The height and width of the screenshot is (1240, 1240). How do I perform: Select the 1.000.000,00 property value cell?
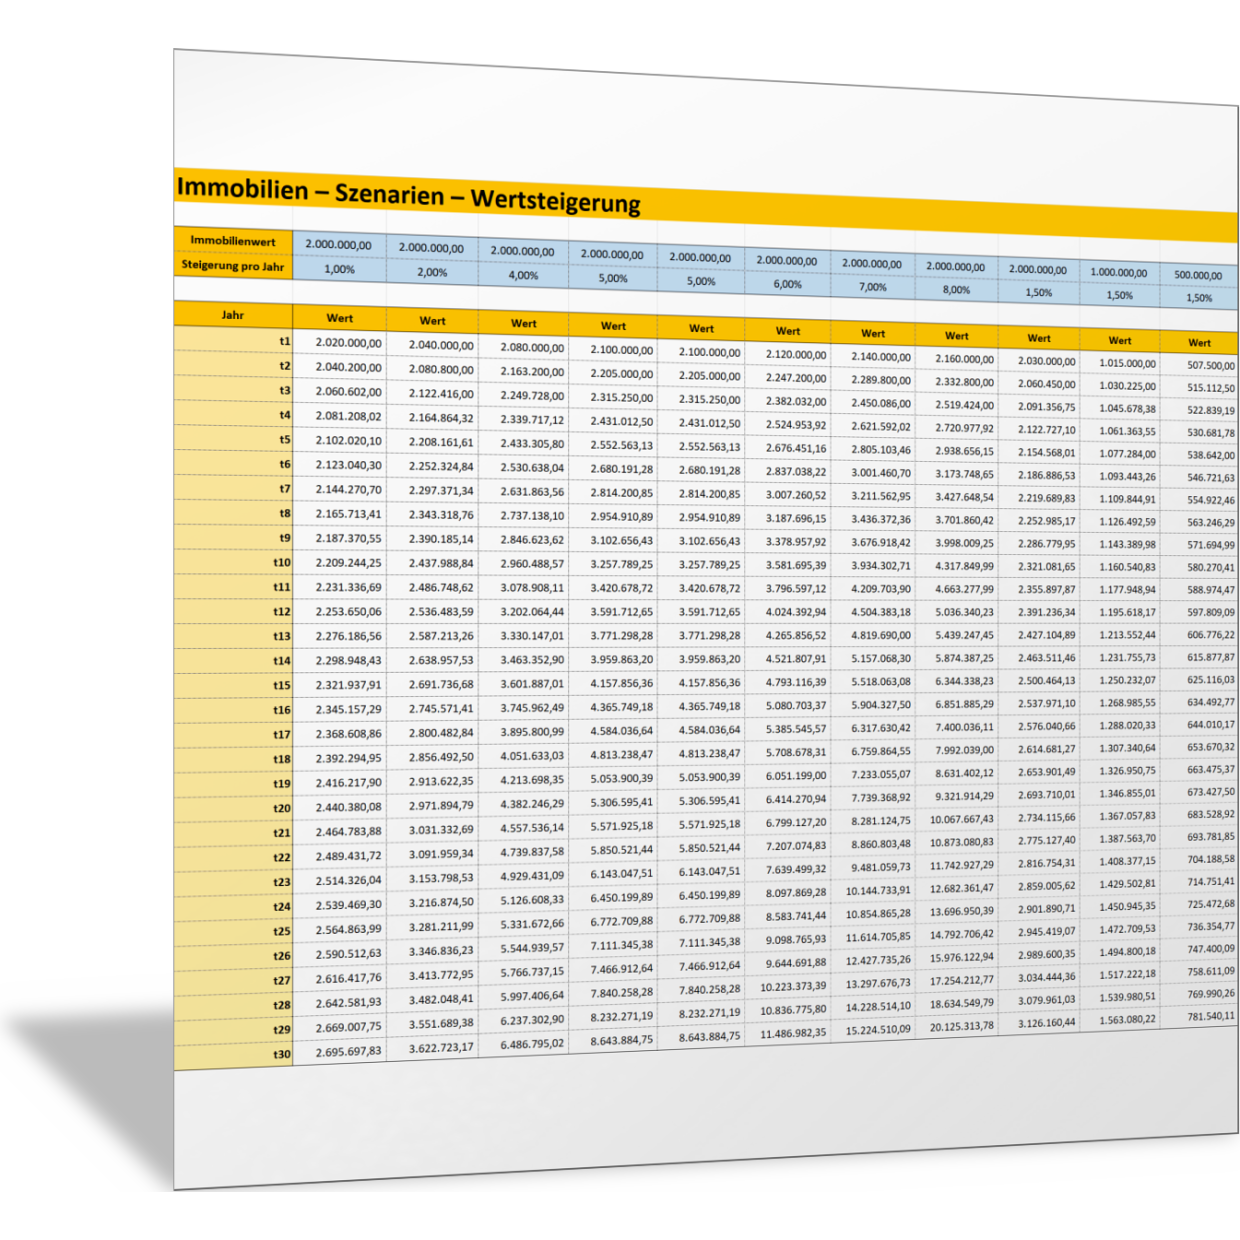(x=1119, y=272)
